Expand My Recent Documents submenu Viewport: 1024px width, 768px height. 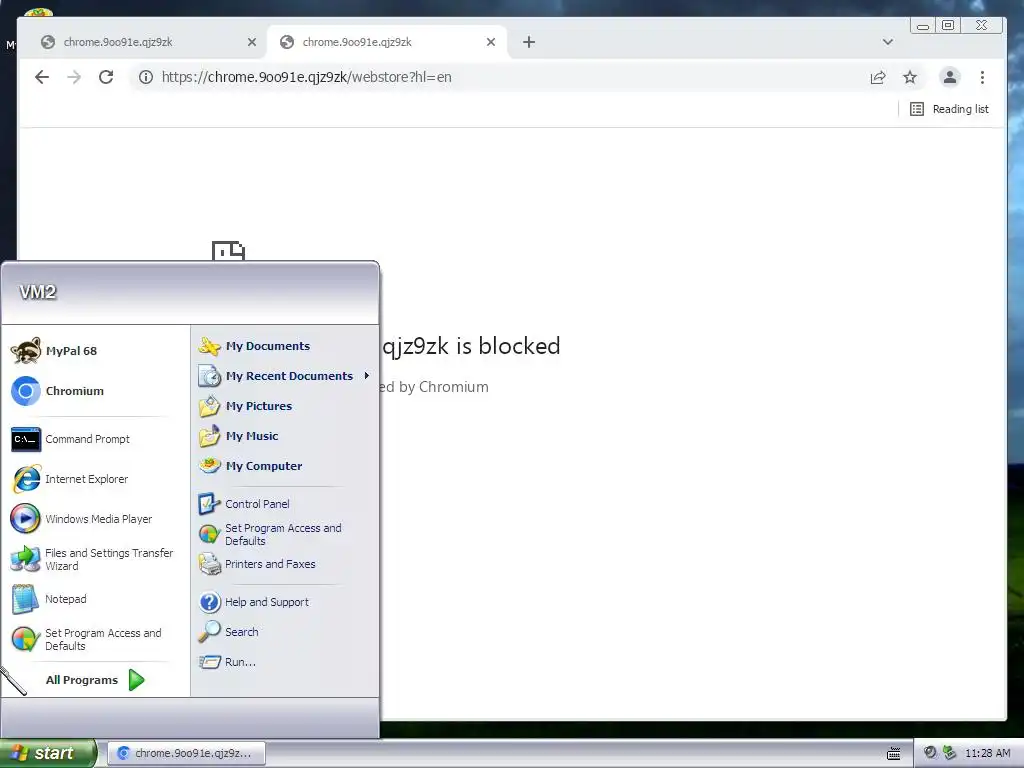[x=285, y=376]
